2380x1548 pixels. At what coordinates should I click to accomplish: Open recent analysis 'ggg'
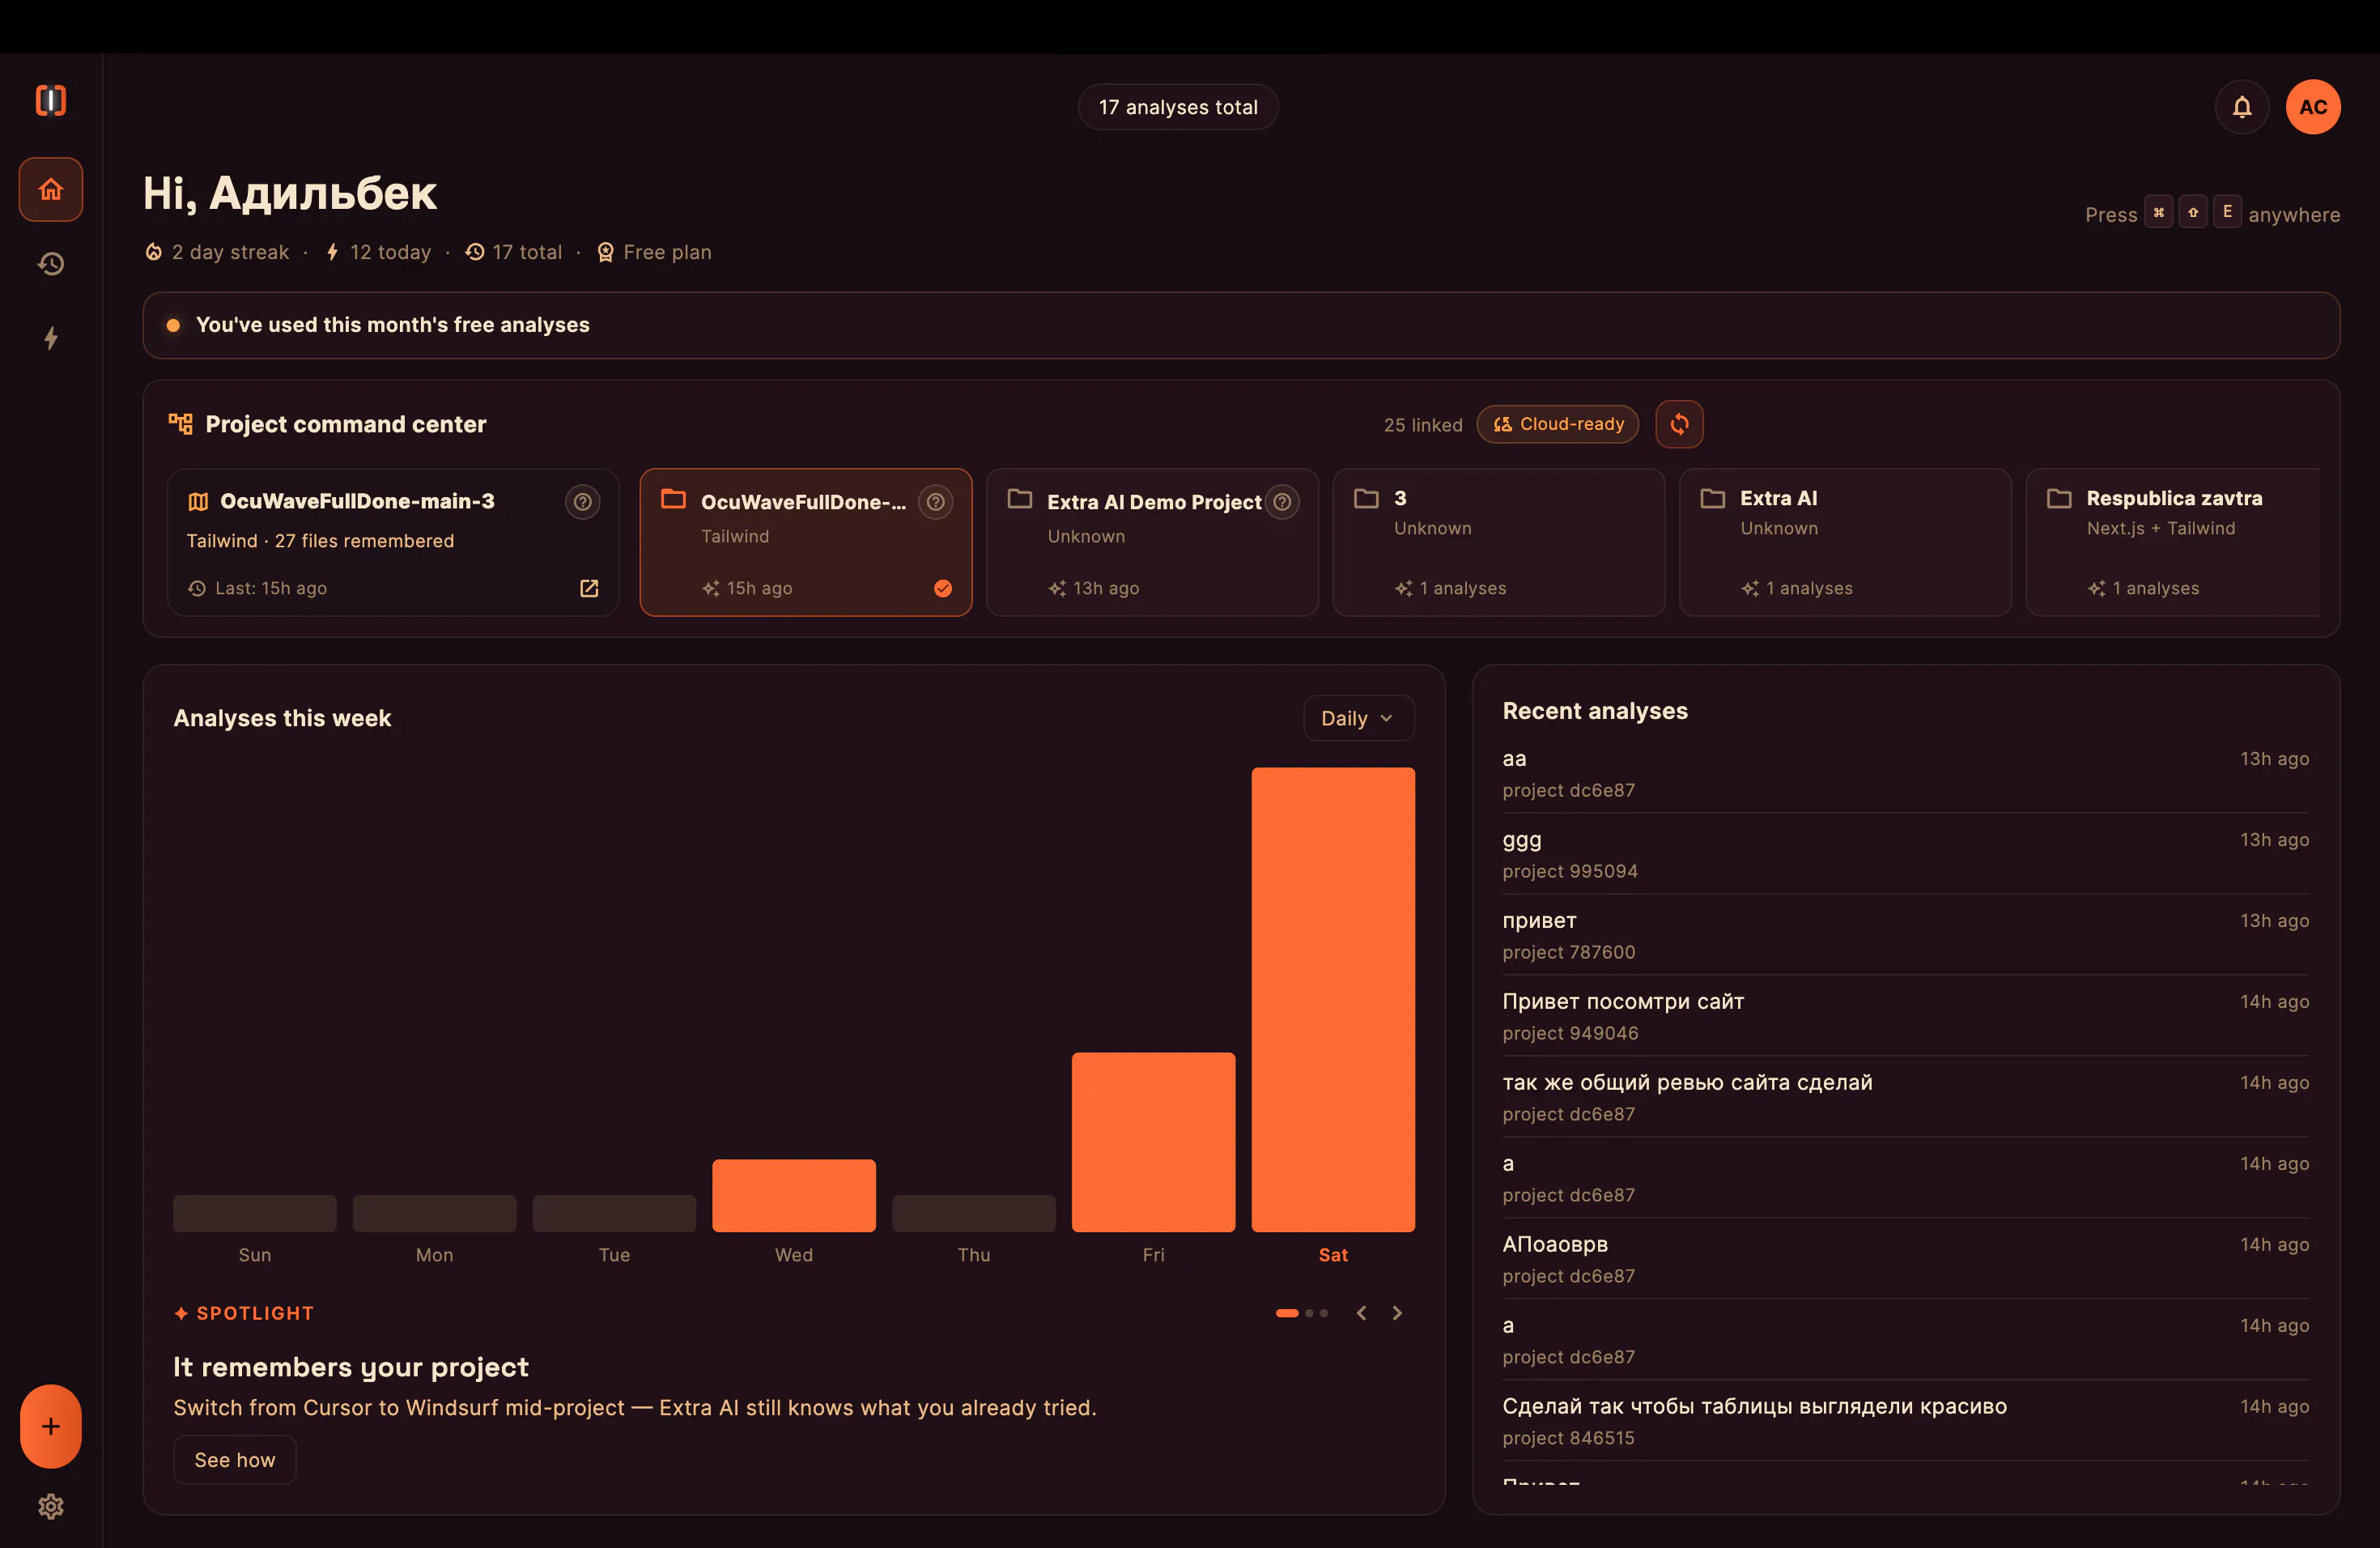(1906, 854)
